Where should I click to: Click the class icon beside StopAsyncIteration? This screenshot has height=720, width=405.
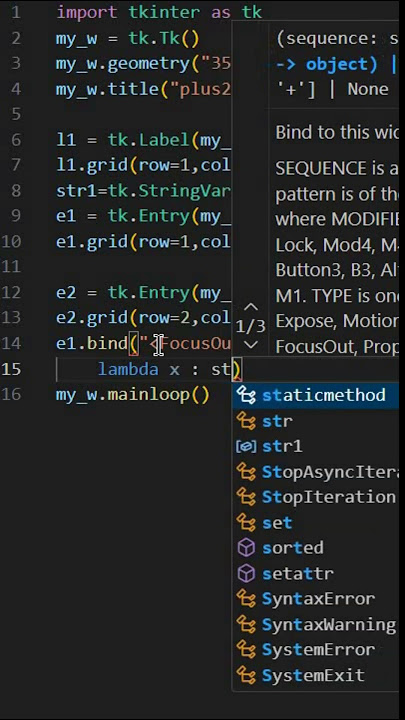pos(246,472)
